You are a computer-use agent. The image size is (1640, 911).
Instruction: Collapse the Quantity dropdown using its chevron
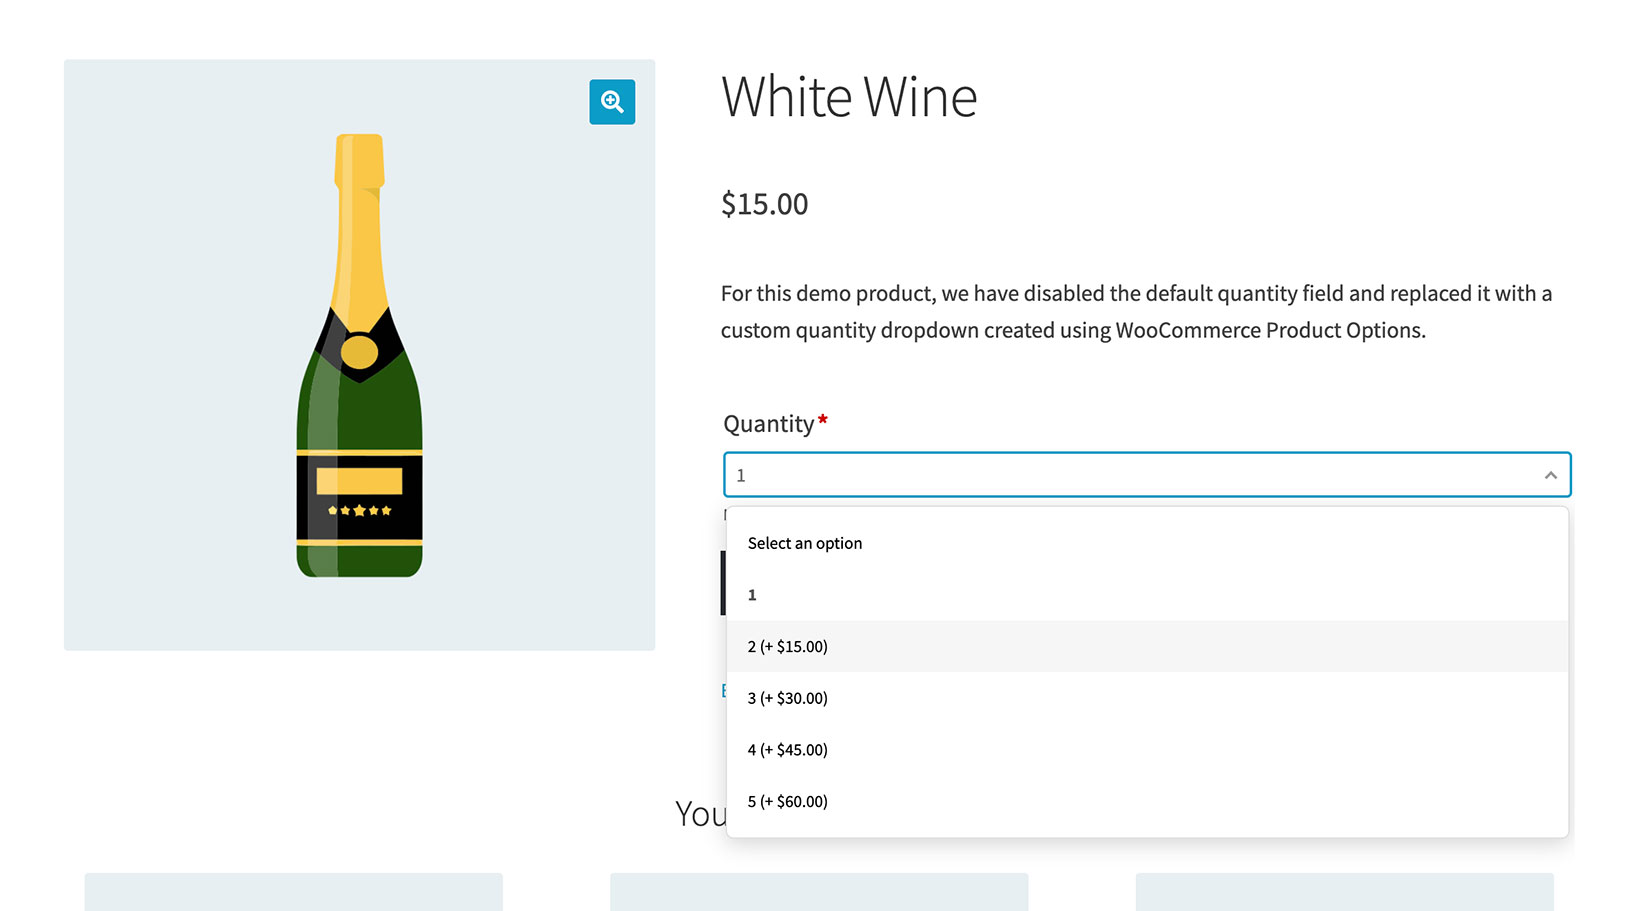point(1549,474)
